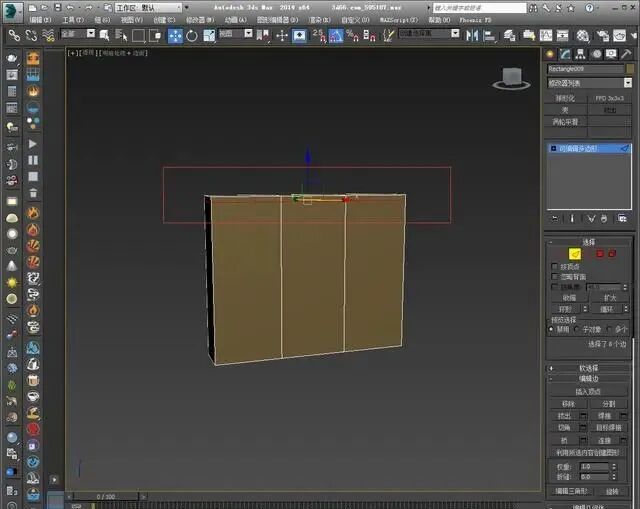Select the Polygon sub-object level icon
640x509 pixels.
pos(600,254)
